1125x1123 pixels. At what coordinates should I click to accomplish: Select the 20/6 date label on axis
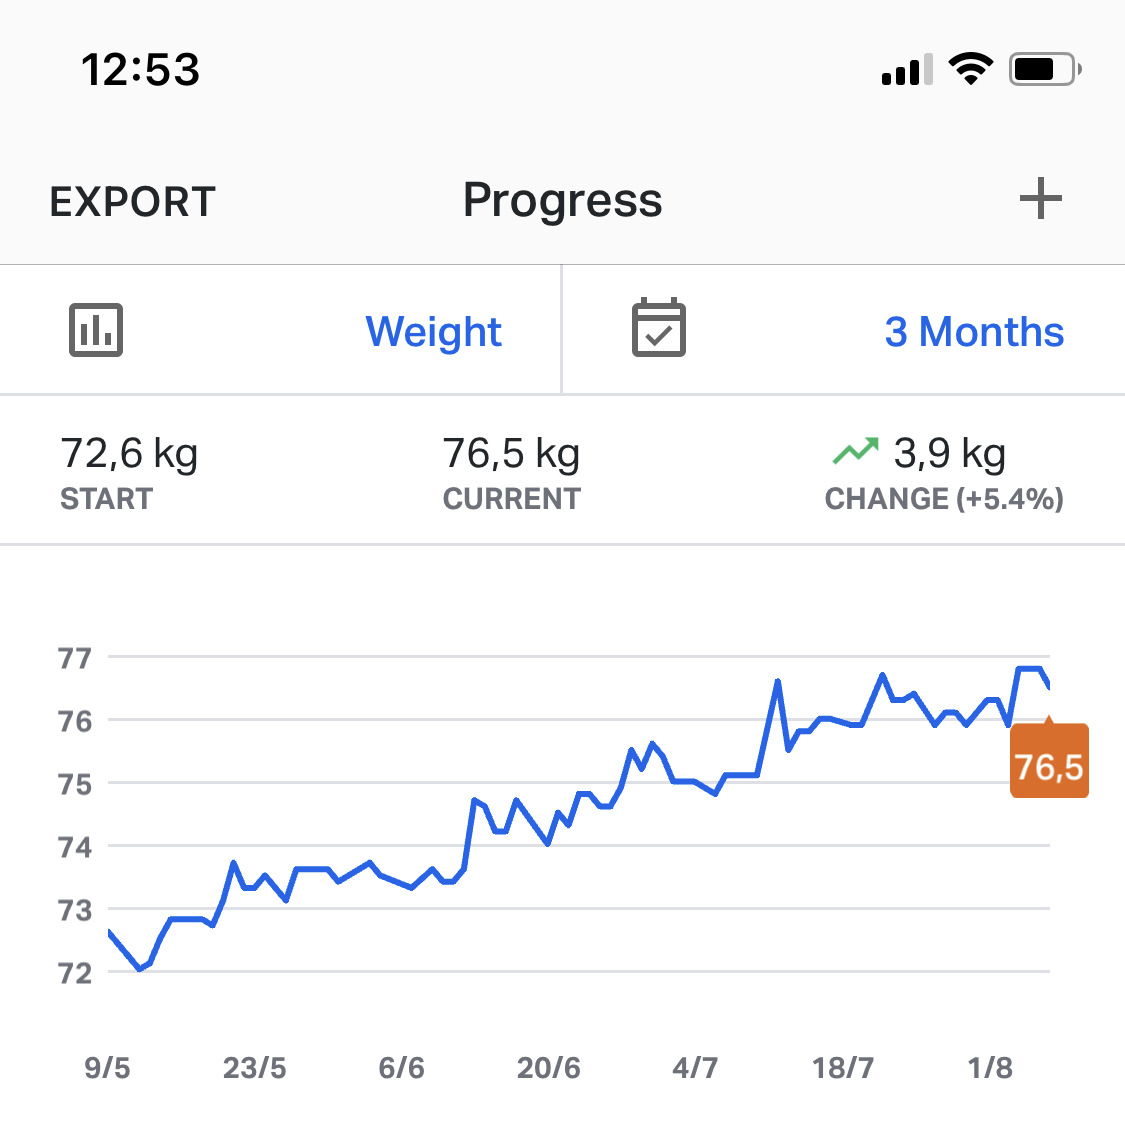(548, 1068)
